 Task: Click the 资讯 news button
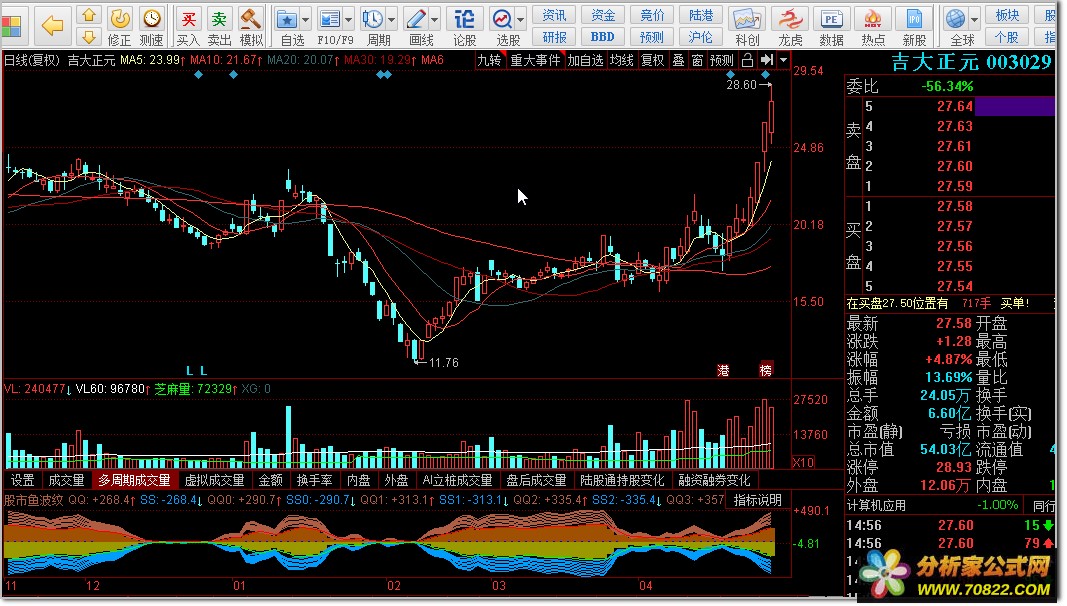pyautogui.click(x=554, y=15)
